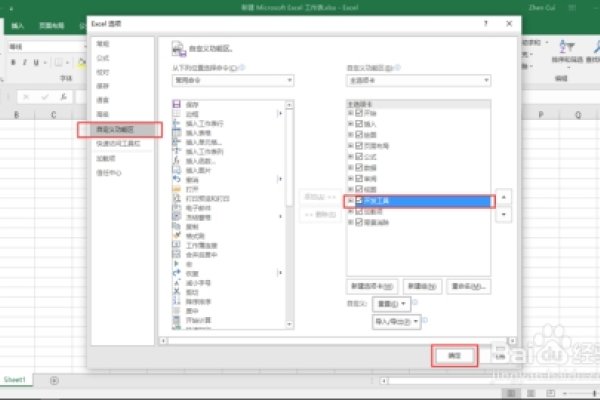Open the 导入/导出 dropdown button
This screenshot has height=400, width=600.
coord(396,322)
